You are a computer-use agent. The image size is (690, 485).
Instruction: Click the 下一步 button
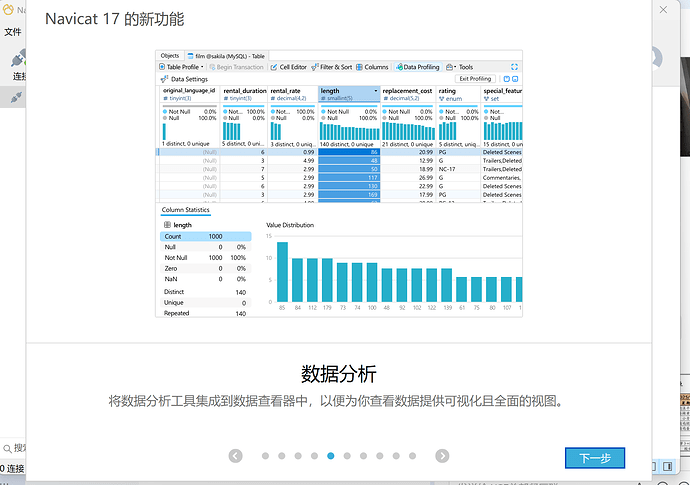coord(594,458)
